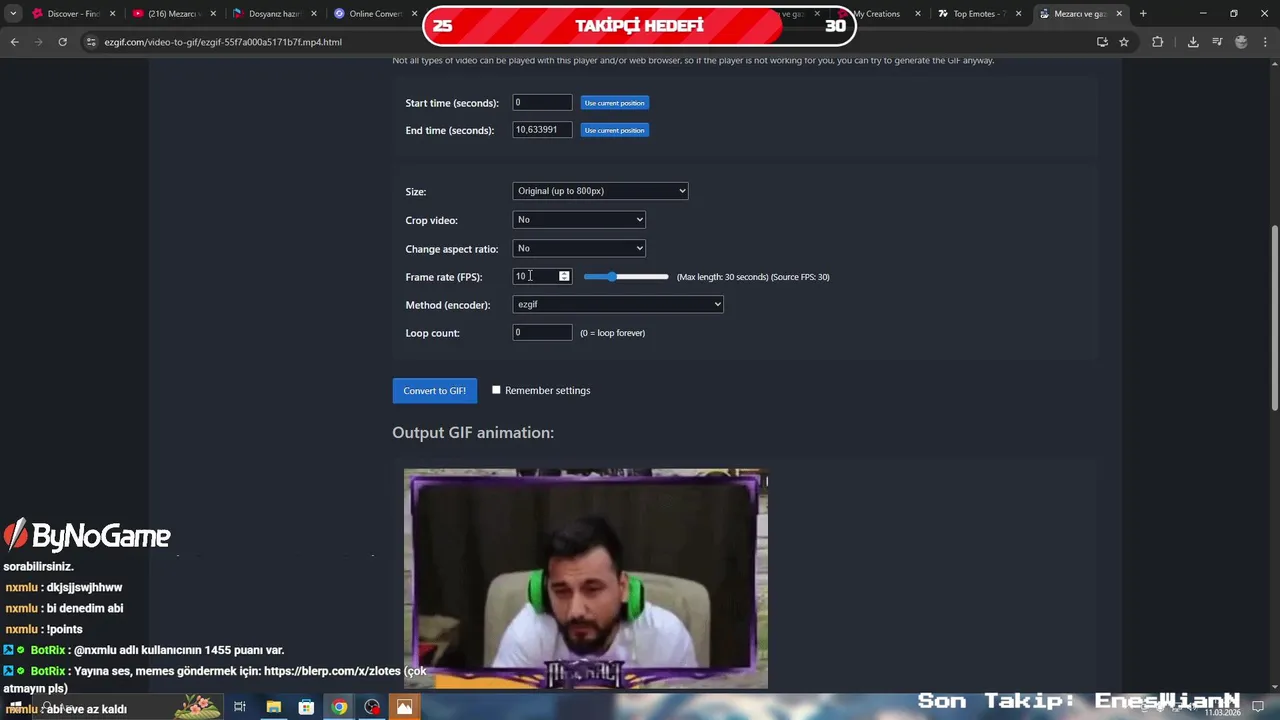1280x720 pixels.
Task: Open the Chrome three-dot menu
Action: click(1265, 42)
